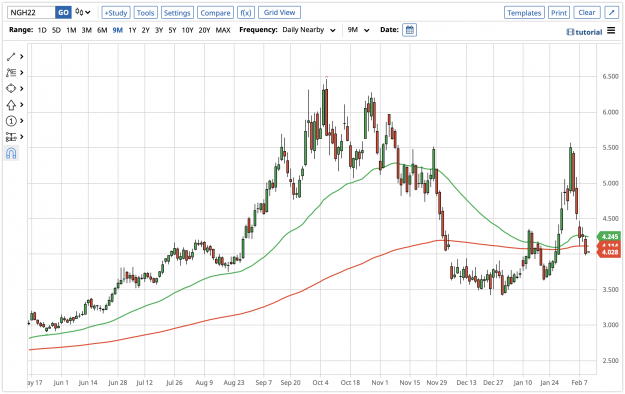Select the line drawing tool icon
Screen dimensions: 625x394
(x=11, y=57)
